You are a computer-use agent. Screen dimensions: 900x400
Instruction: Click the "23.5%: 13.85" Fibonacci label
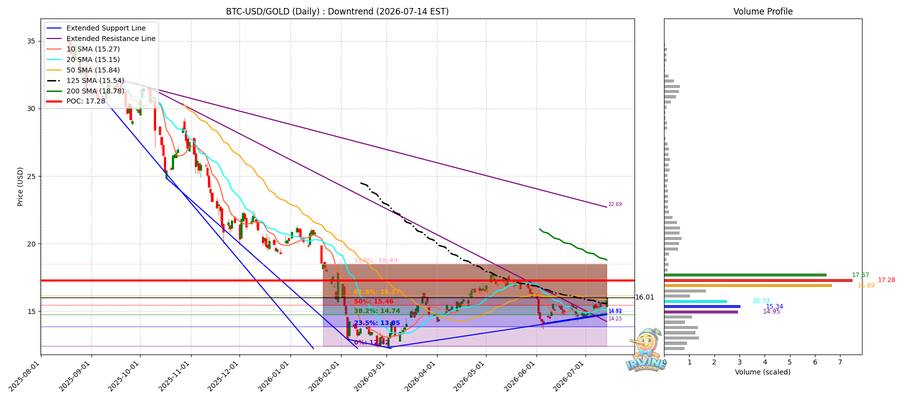pos(375,324)
